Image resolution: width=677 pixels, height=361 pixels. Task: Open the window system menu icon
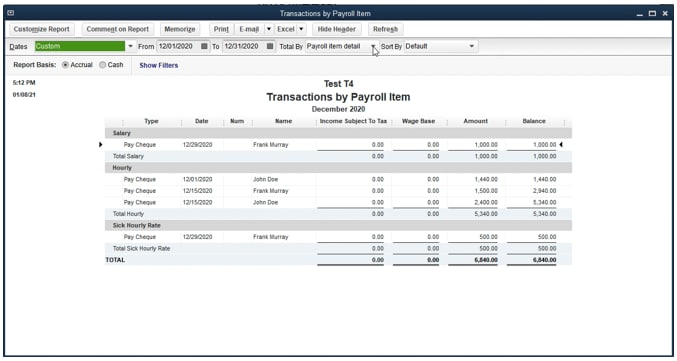tap(11, 13)
